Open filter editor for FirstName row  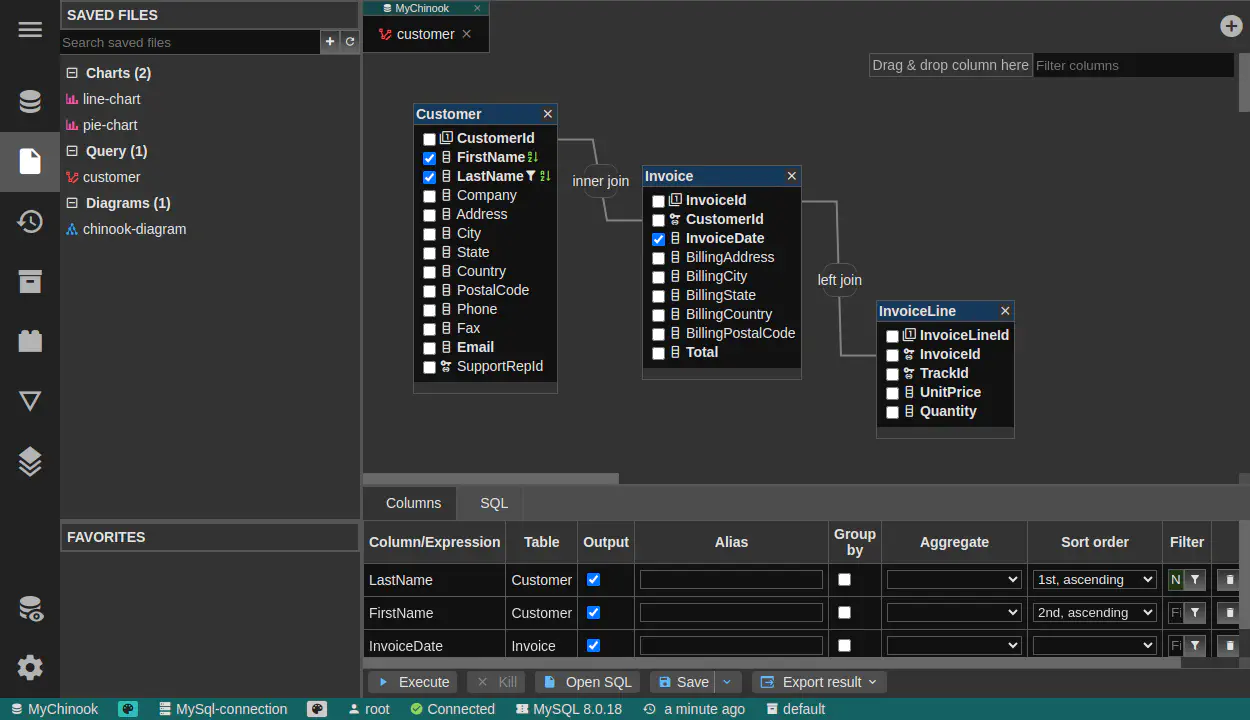(x=1195, y=613)
